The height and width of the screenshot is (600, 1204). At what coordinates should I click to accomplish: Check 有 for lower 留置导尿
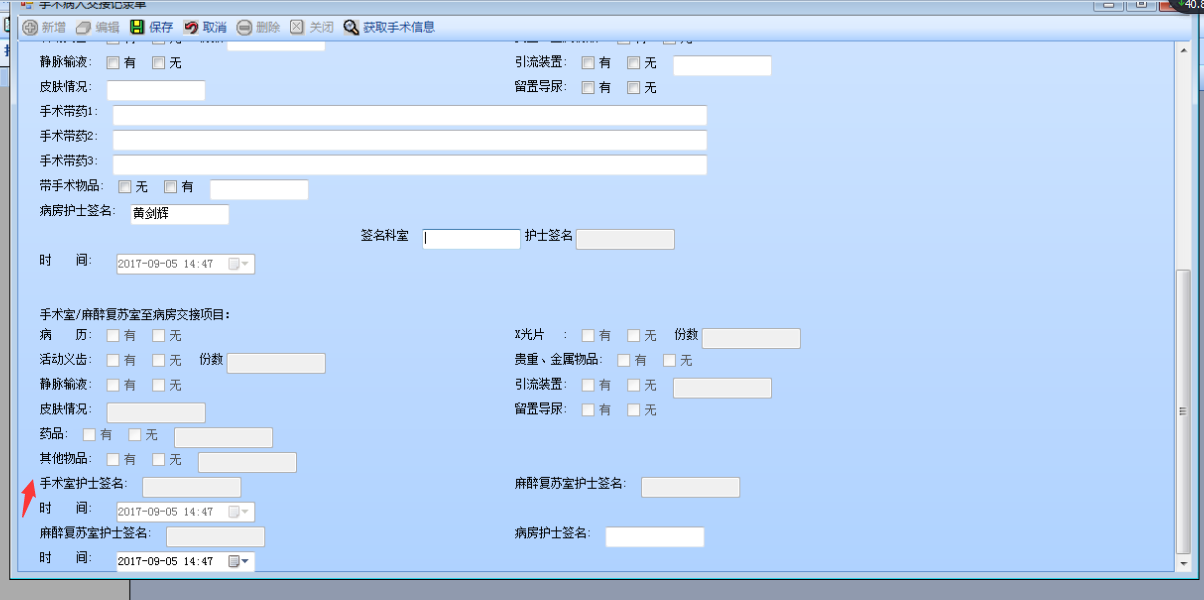[x=589, y=410]
